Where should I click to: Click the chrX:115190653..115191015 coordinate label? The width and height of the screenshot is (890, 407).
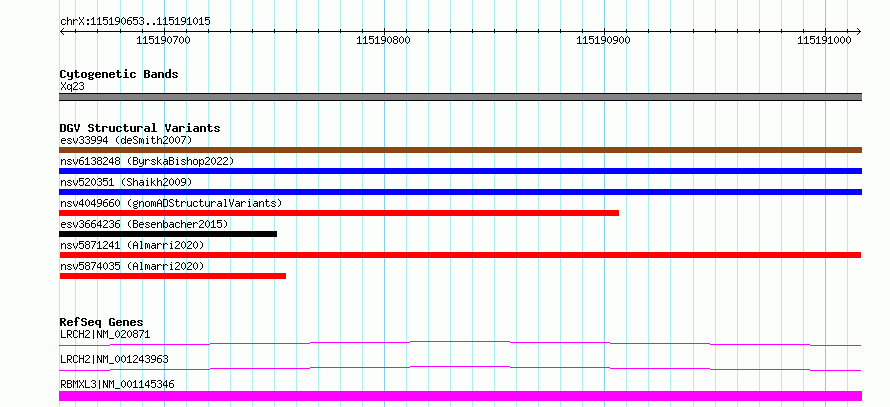(135, 21)
